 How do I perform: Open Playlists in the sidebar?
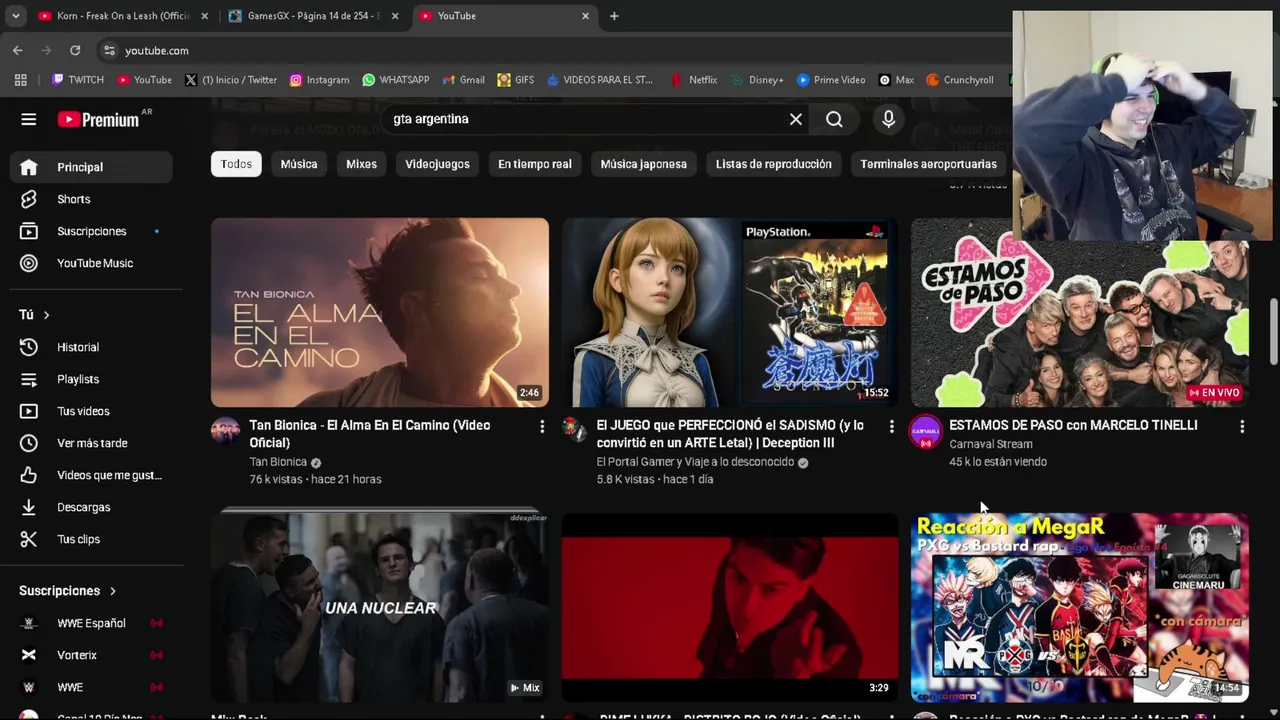91,379
